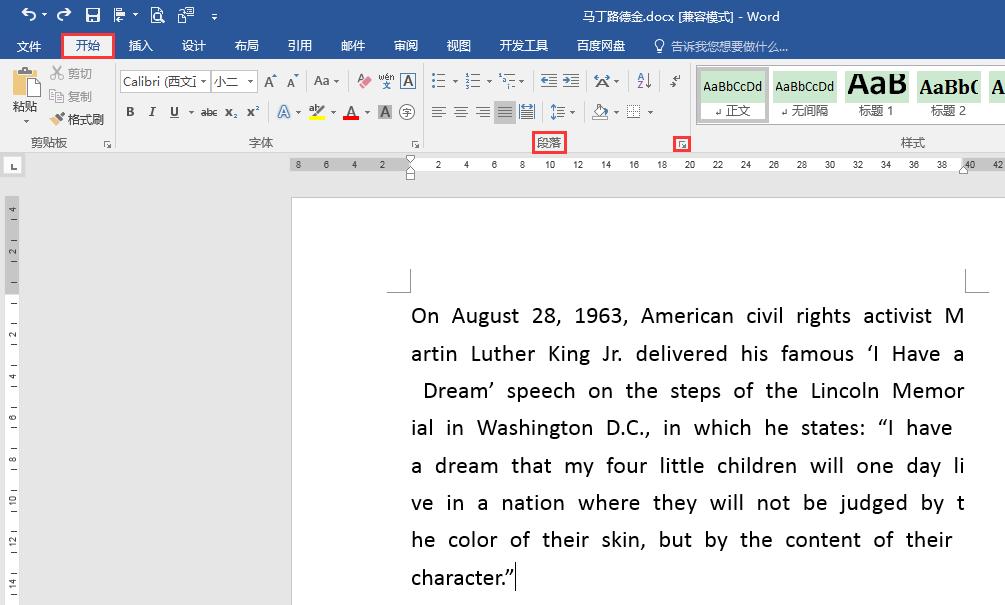
Task: Toggle subscript formatting
Action: pyautogui.click(x=231, y=112)
